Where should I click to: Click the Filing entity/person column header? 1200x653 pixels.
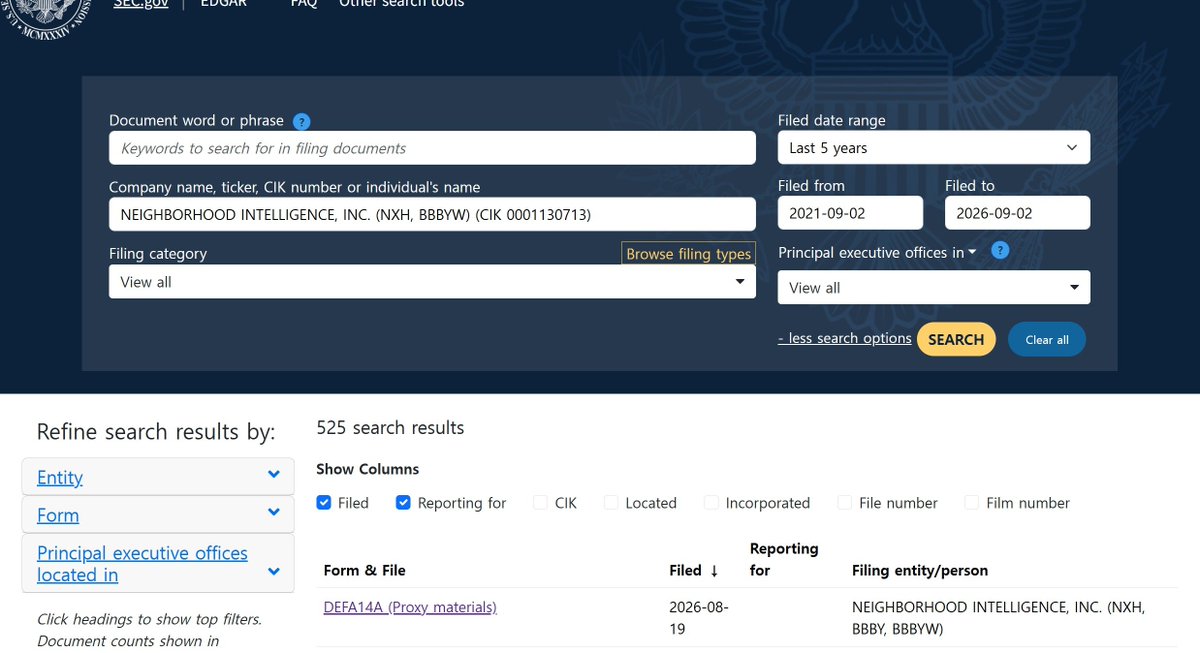coord(920,571)
